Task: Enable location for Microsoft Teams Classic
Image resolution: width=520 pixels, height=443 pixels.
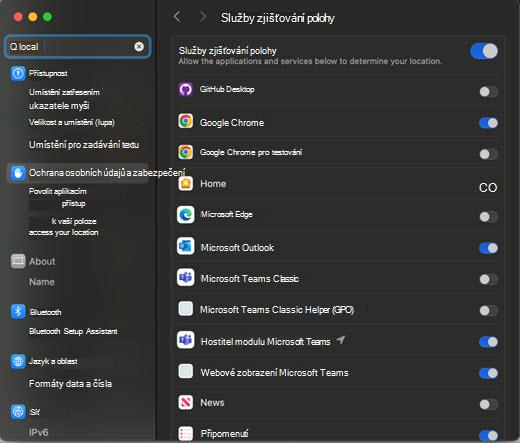Action: 489,279
